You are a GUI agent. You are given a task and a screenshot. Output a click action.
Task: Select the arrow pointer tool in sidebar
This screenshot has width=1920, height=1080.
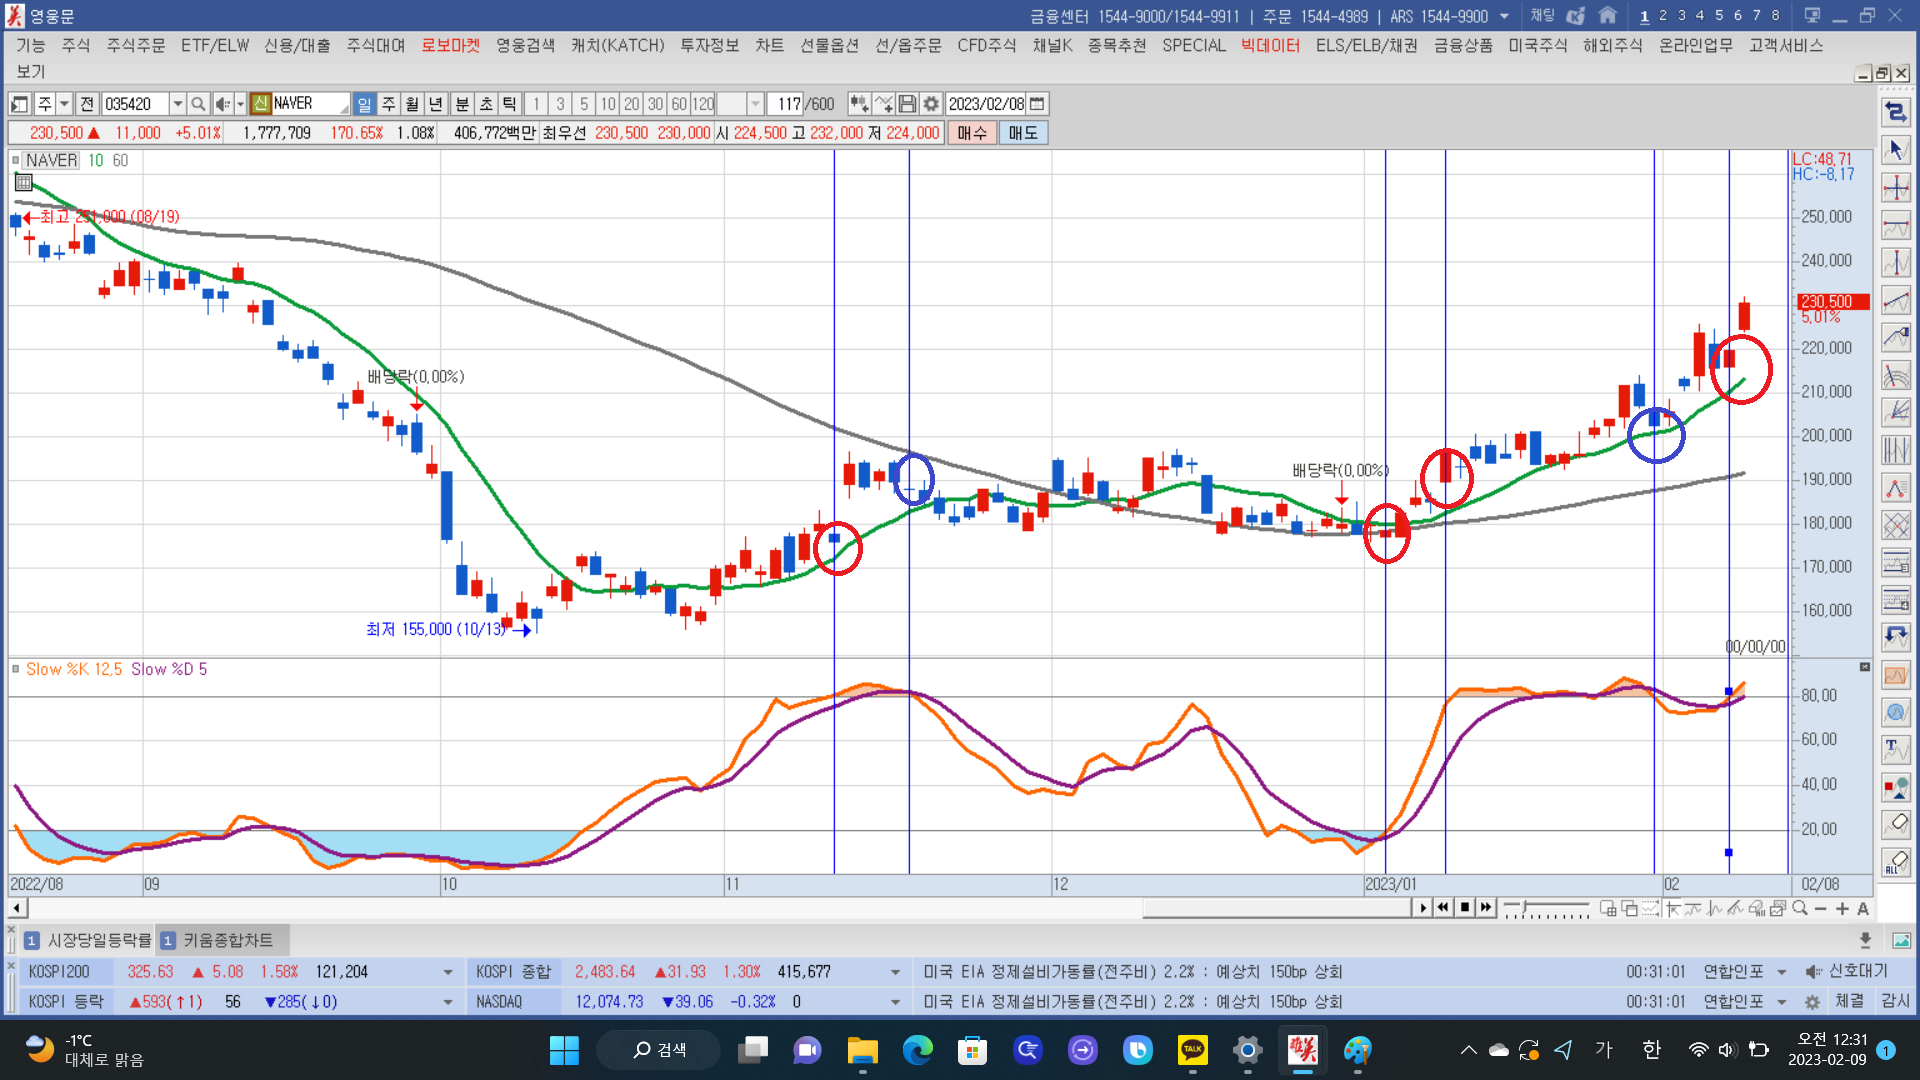1896,150
